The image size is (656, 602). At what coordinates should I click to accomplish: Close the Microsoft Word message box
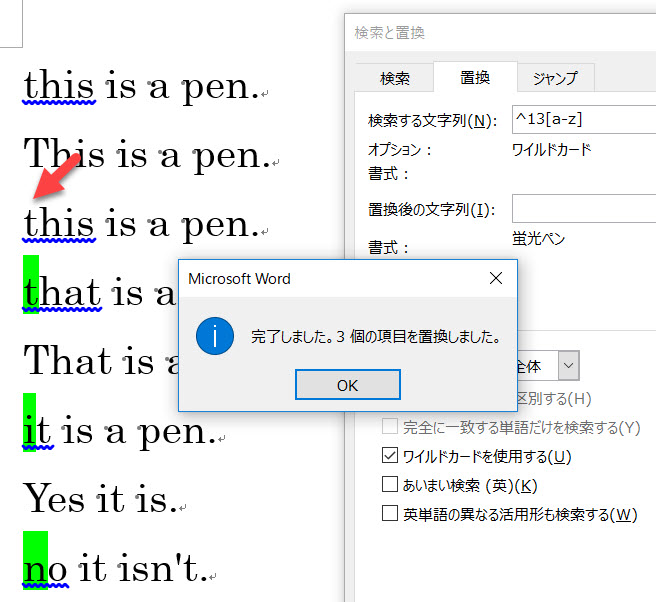point(496,279)
